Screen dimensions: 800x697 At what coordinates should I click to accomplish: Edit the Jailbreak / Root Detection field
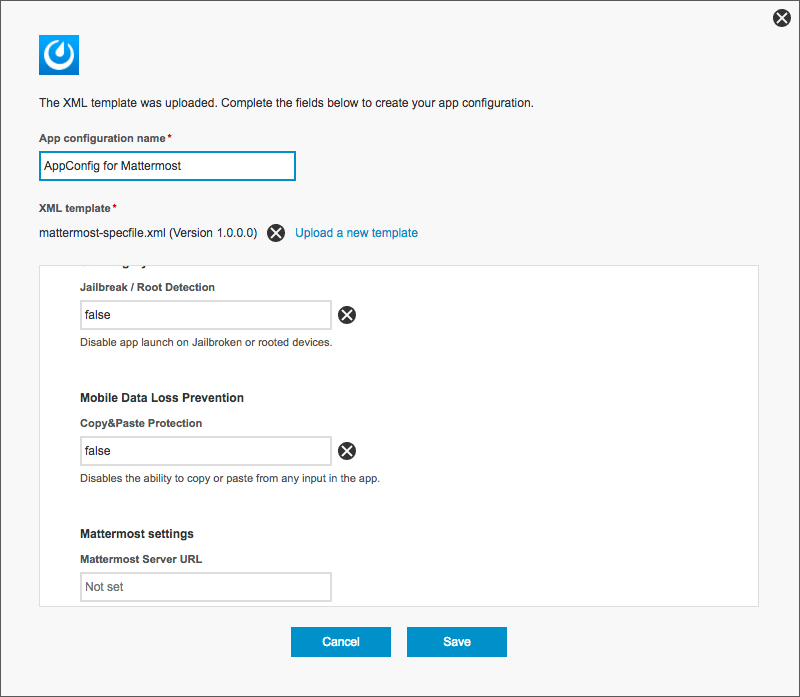coord(206,315)
